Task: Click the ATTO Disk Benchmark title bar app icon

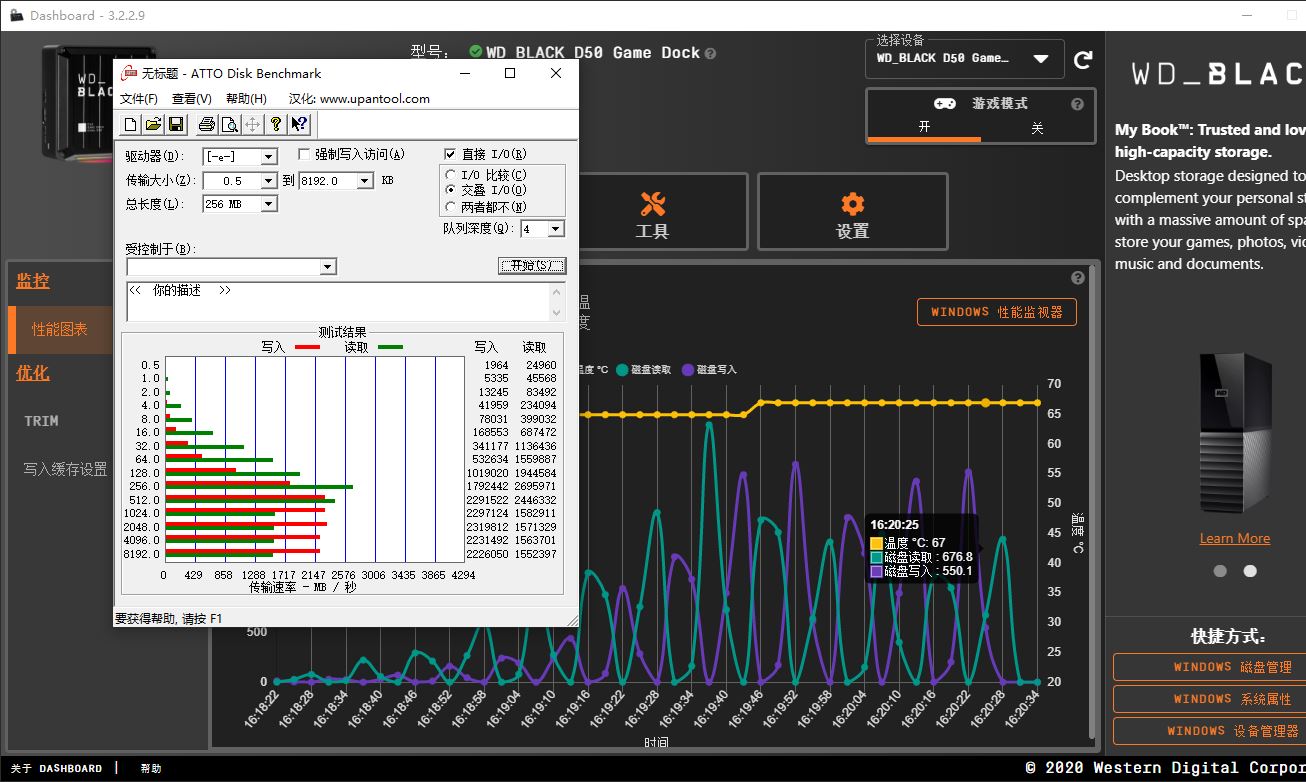Action: pyautogui.click(x=129, y=73)
